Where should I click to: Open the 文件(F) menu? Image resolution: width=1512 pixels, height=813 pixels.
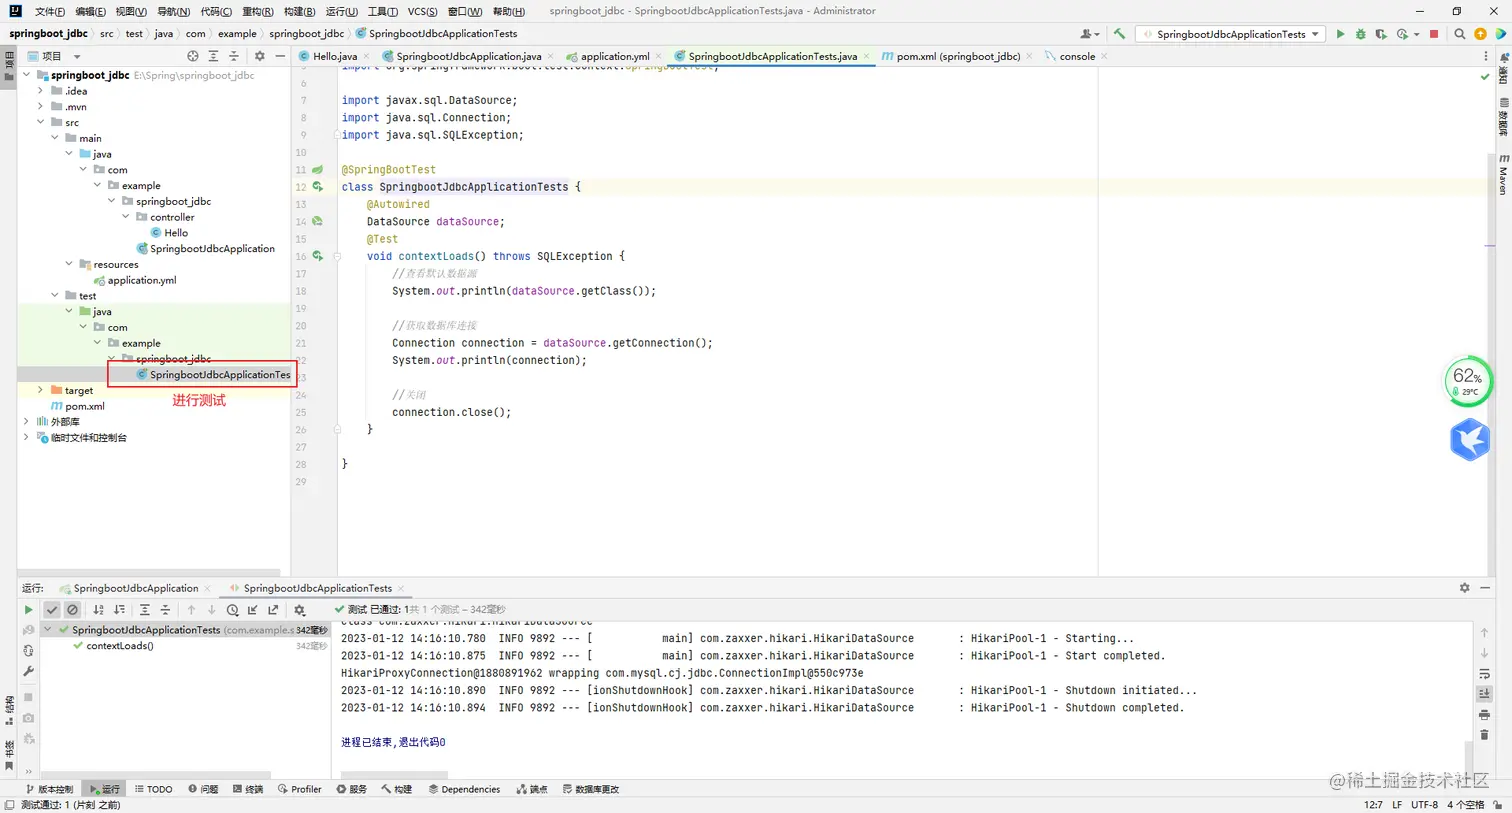50,12
